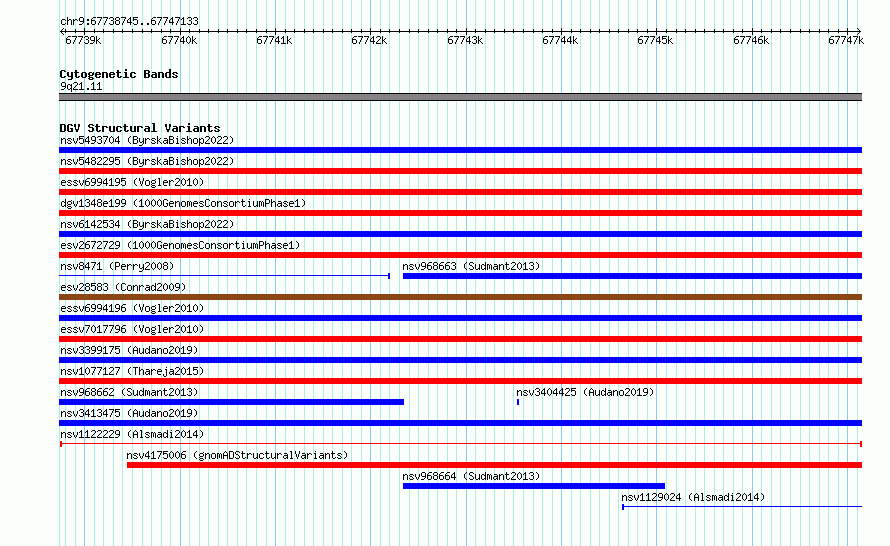
Task: Click the nsv1077127 (Thareja2015) label
Action: tap(132, 371)
